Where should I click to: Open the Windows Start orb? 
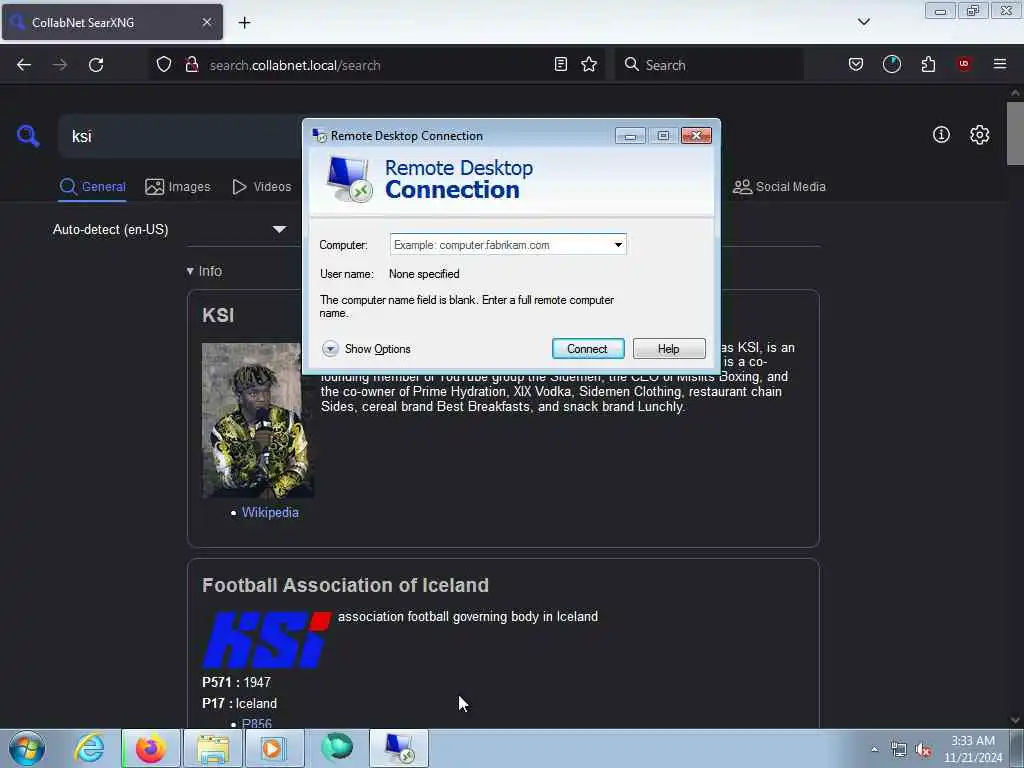(27, 748)
